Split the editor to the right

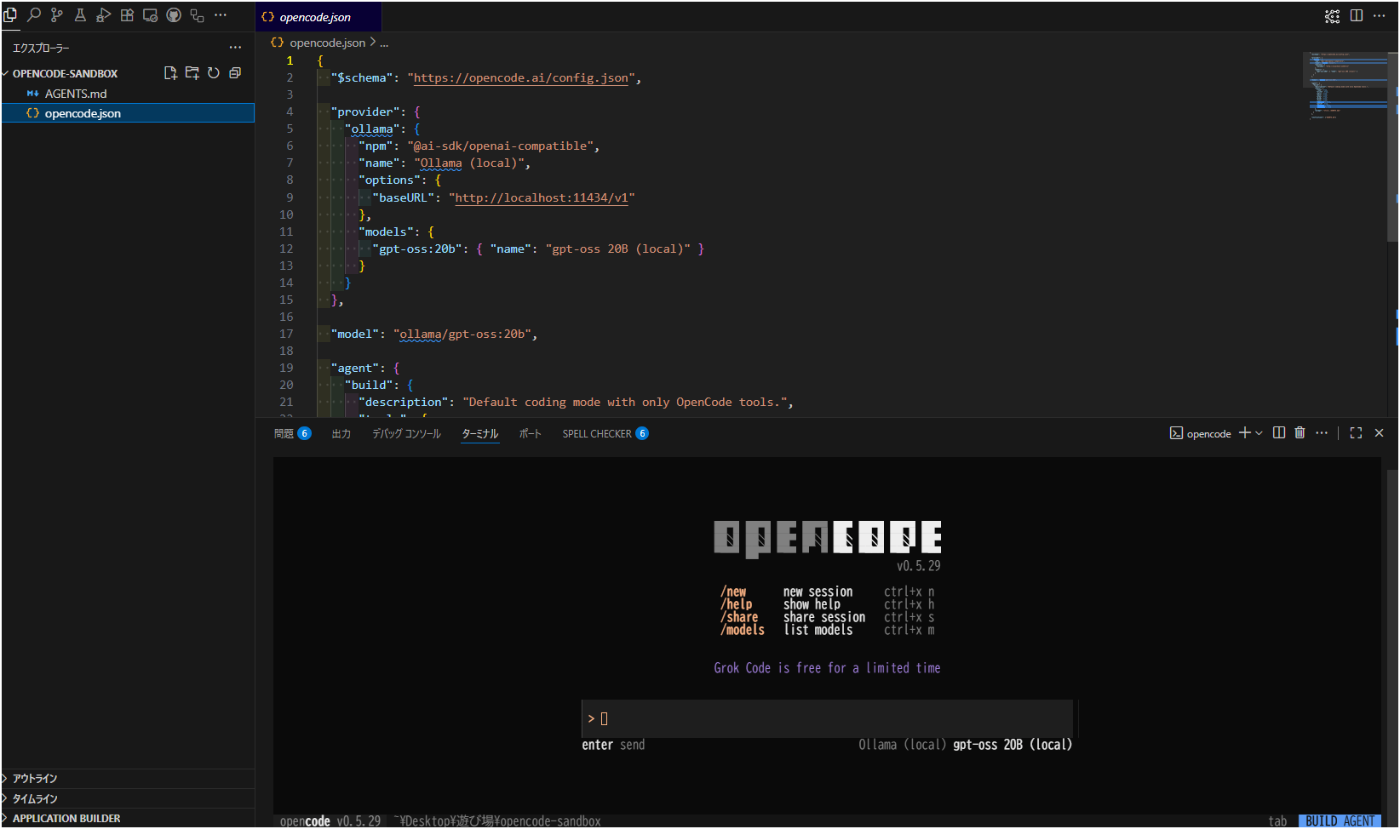(1356, 16)
